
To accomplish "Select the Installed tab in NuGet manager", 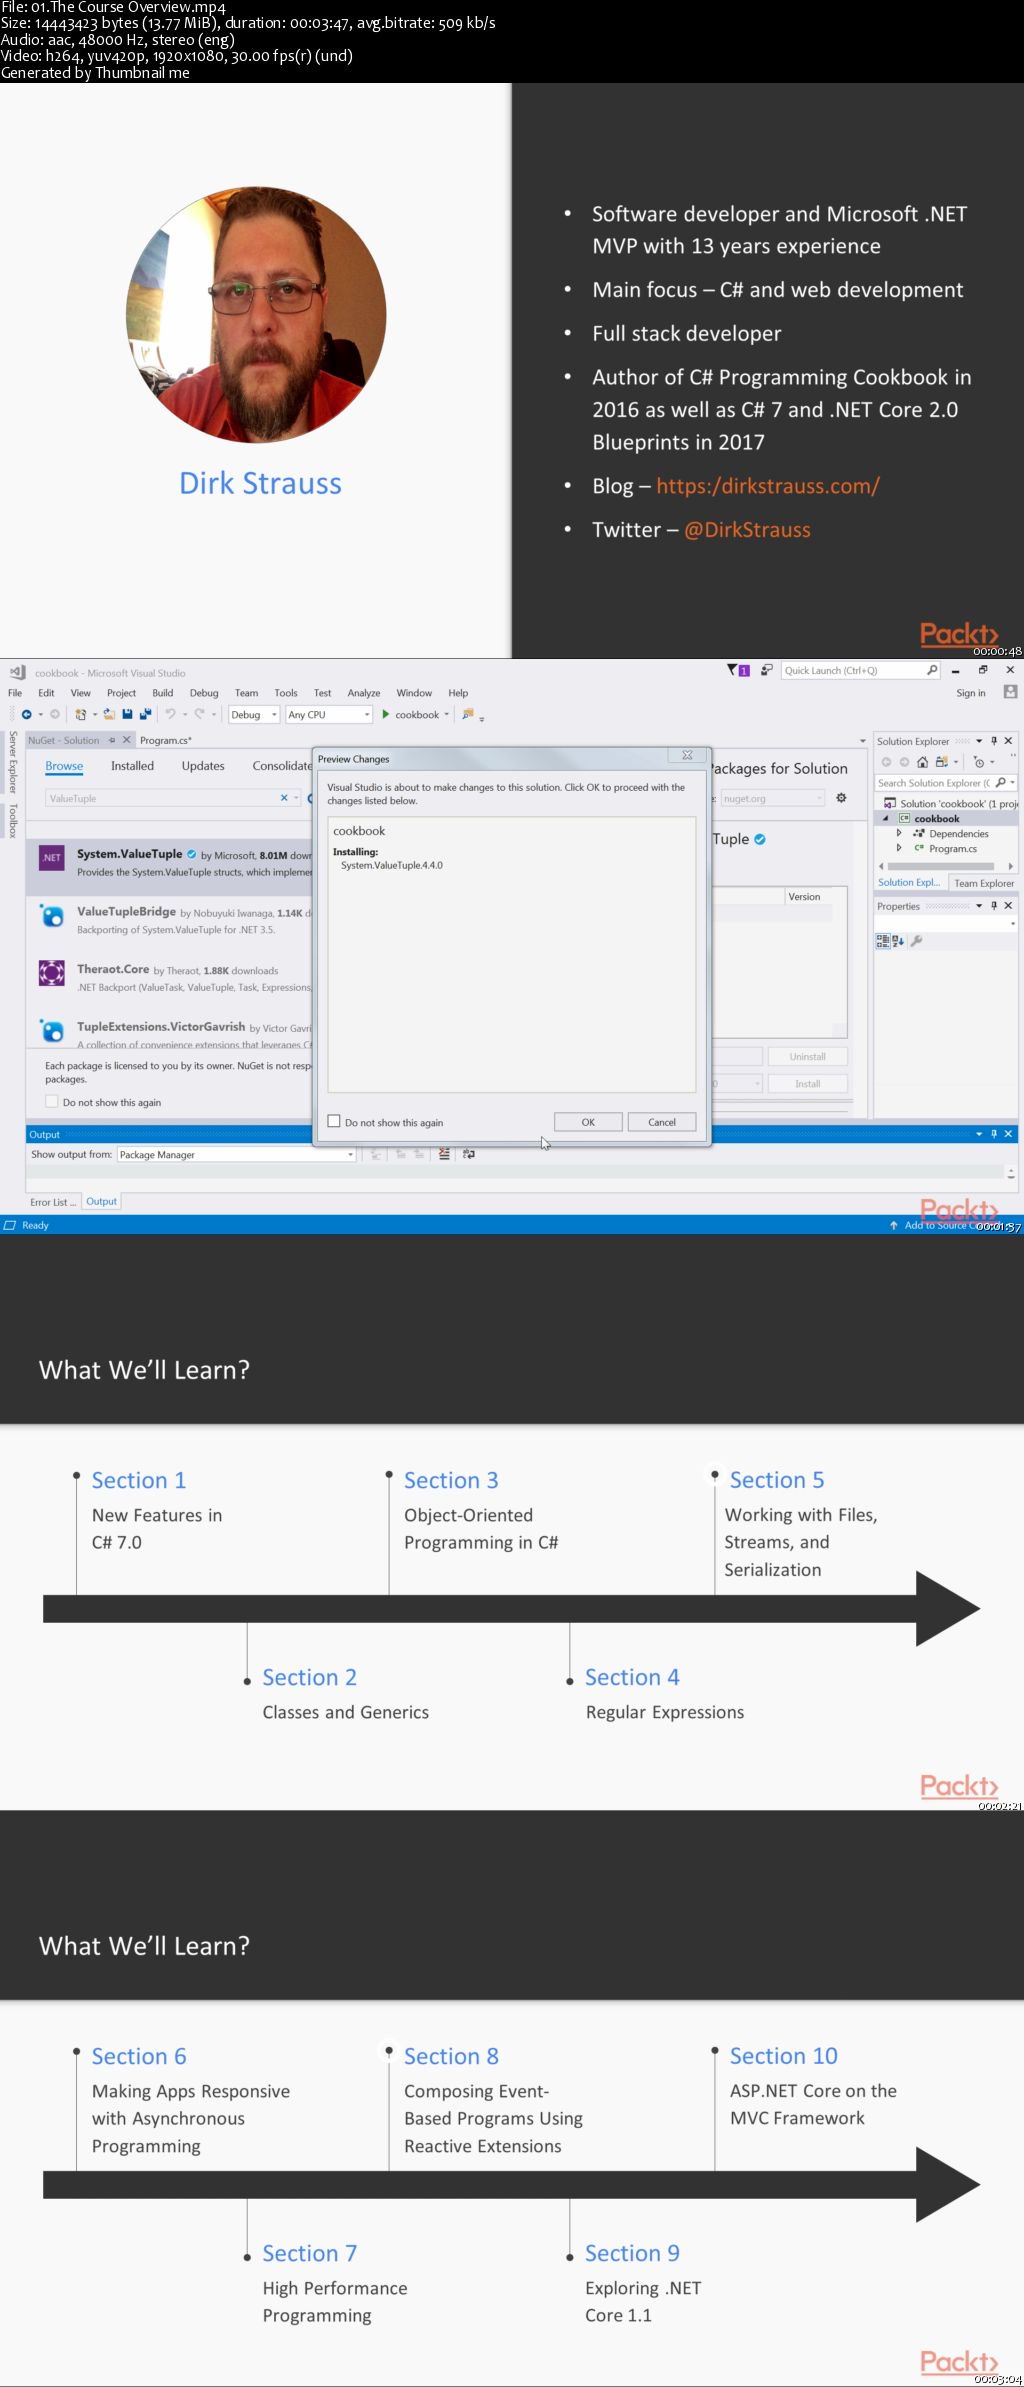I will [132, 766].
